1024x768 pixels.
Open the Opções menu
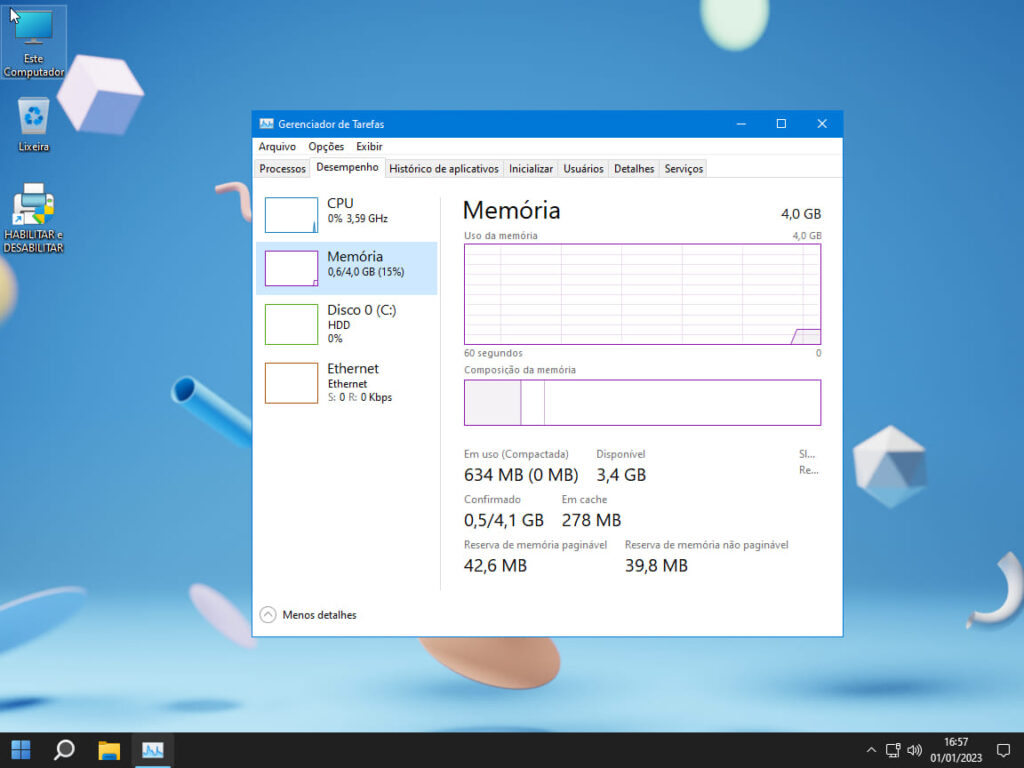326,147
